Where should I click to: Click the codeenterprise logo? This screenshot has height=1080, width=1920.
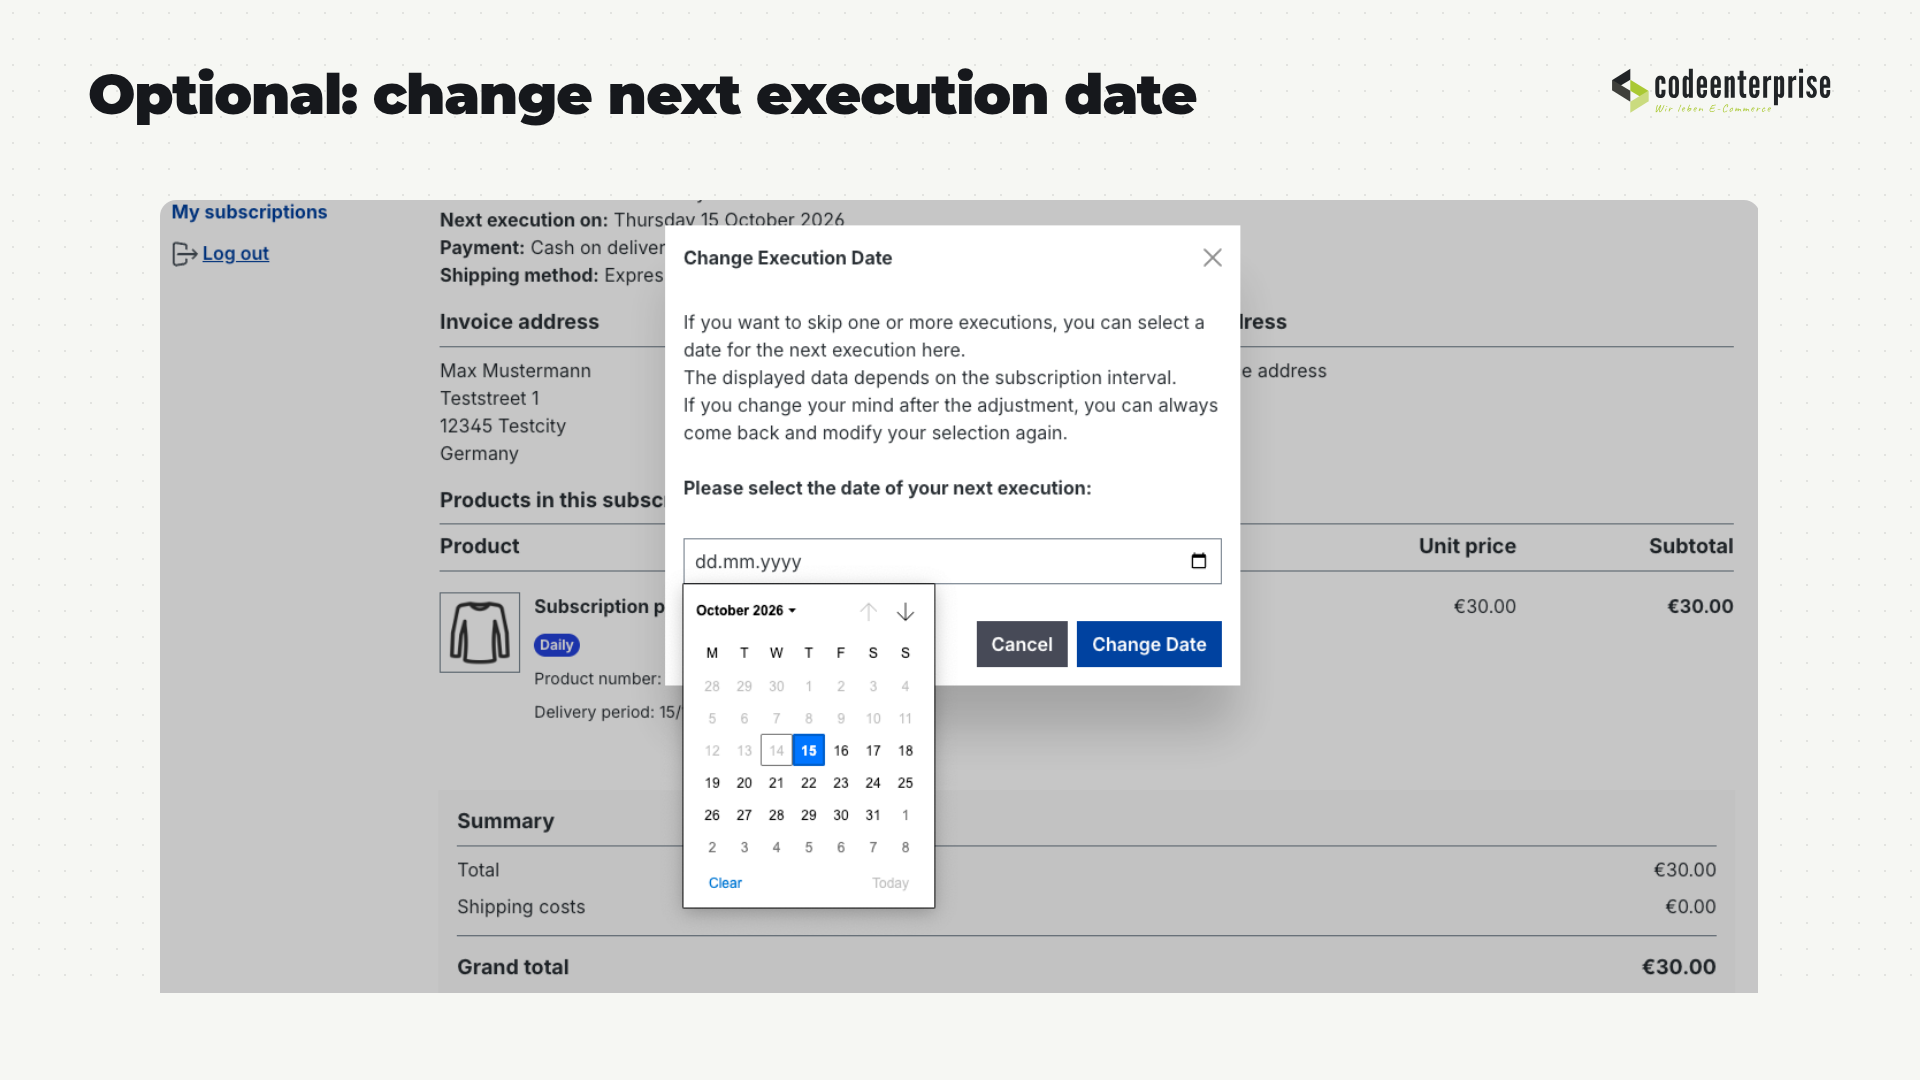tap(1721, 90)
